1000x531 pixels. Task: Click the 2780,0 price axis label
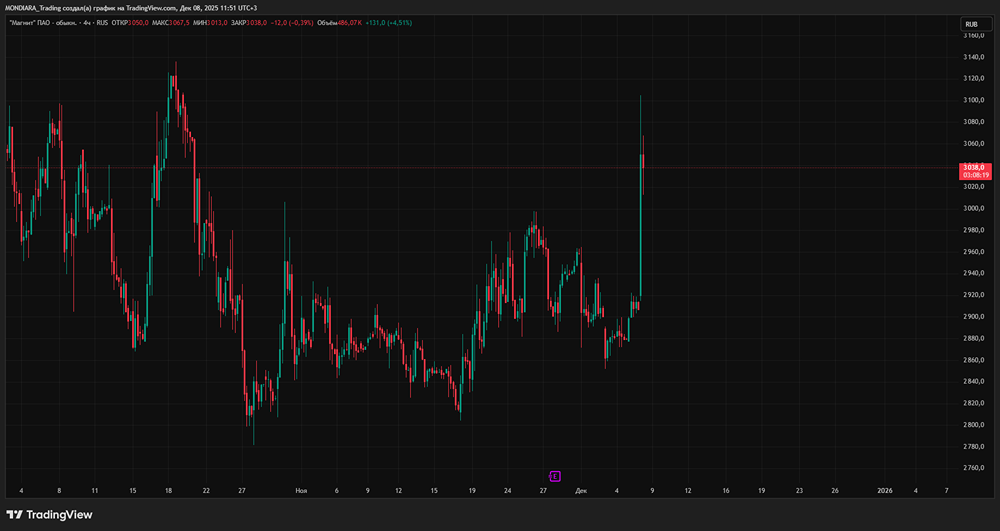(x=975, y=446)
